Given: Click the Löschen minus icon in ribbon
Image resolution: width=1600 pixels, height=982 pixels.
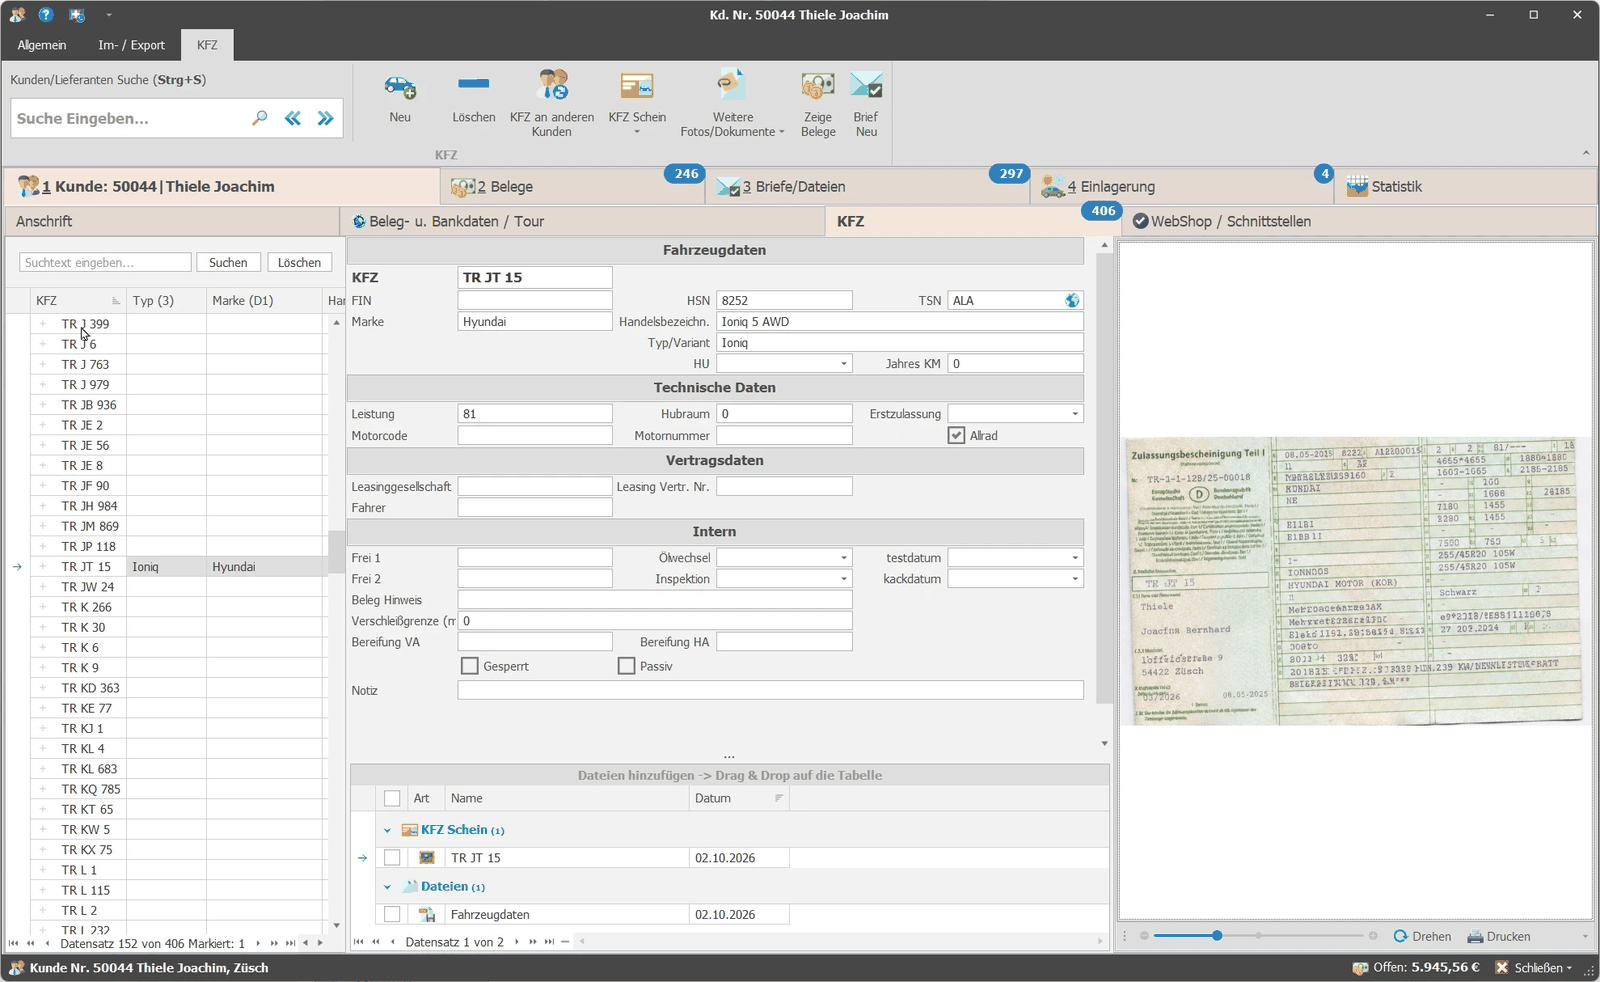Looking at the screenshot, I should 473,84.
